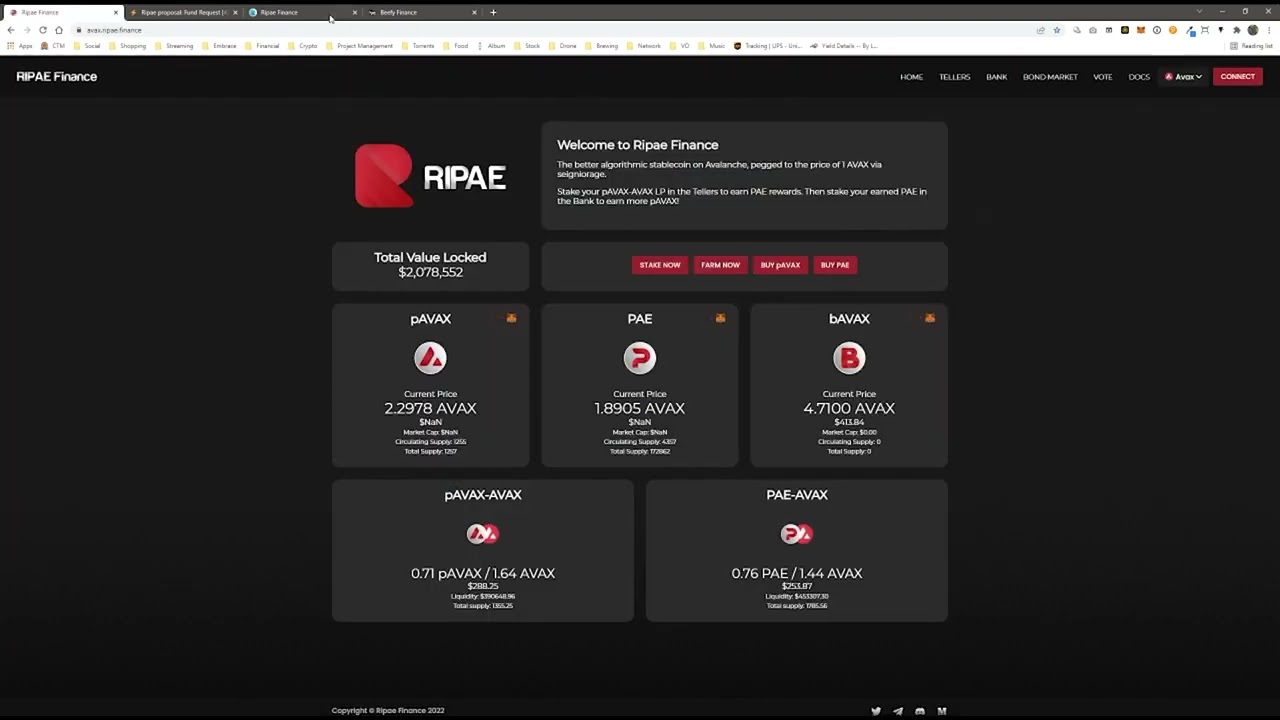
Task: Click the CONNECT wallet button
Action: pos(1237,77)
